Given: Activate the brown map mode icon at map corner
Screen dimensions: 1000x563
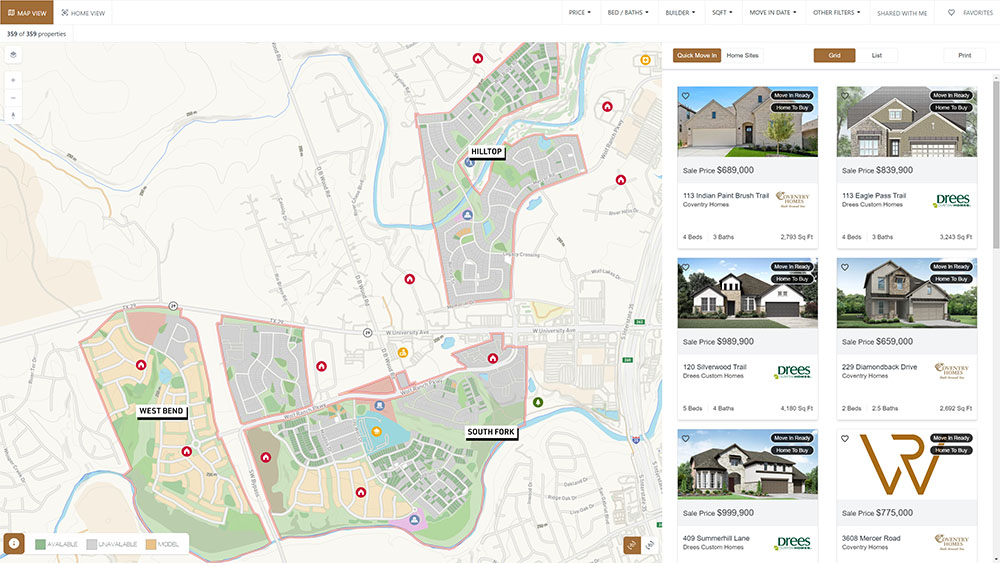Looking at the screenshot, I should coord(632,545).
